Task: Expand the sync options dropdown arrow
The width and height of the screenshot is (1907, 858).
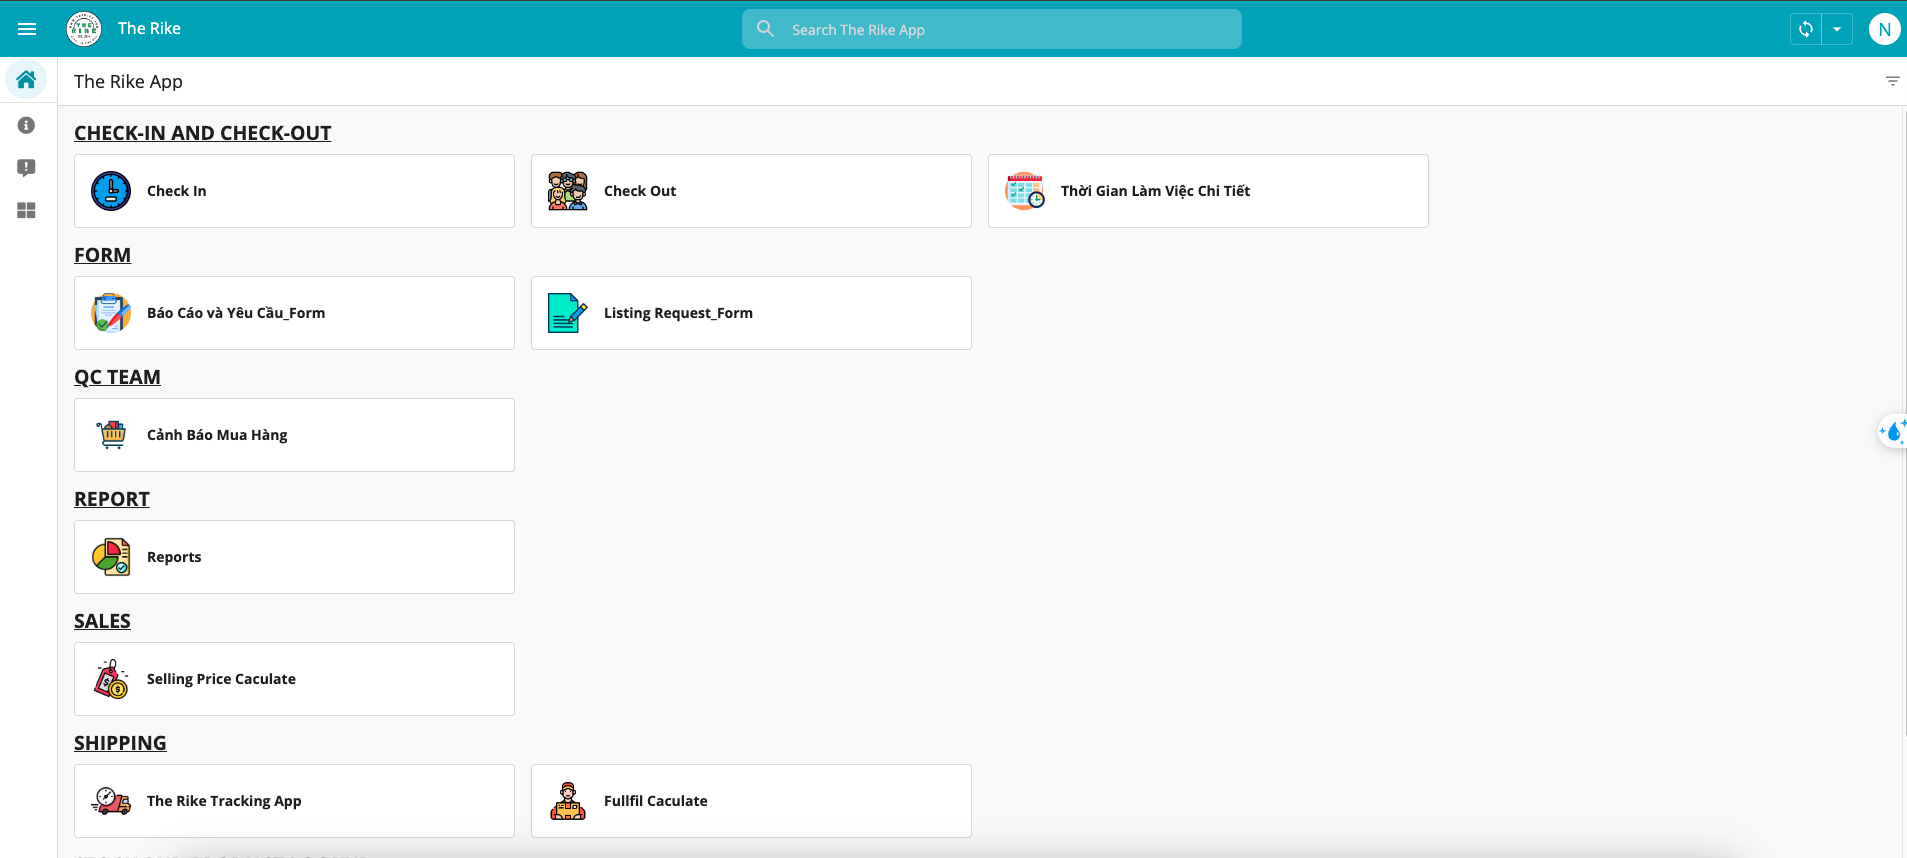Action: pyautogui.click(x=1837, y=29)
